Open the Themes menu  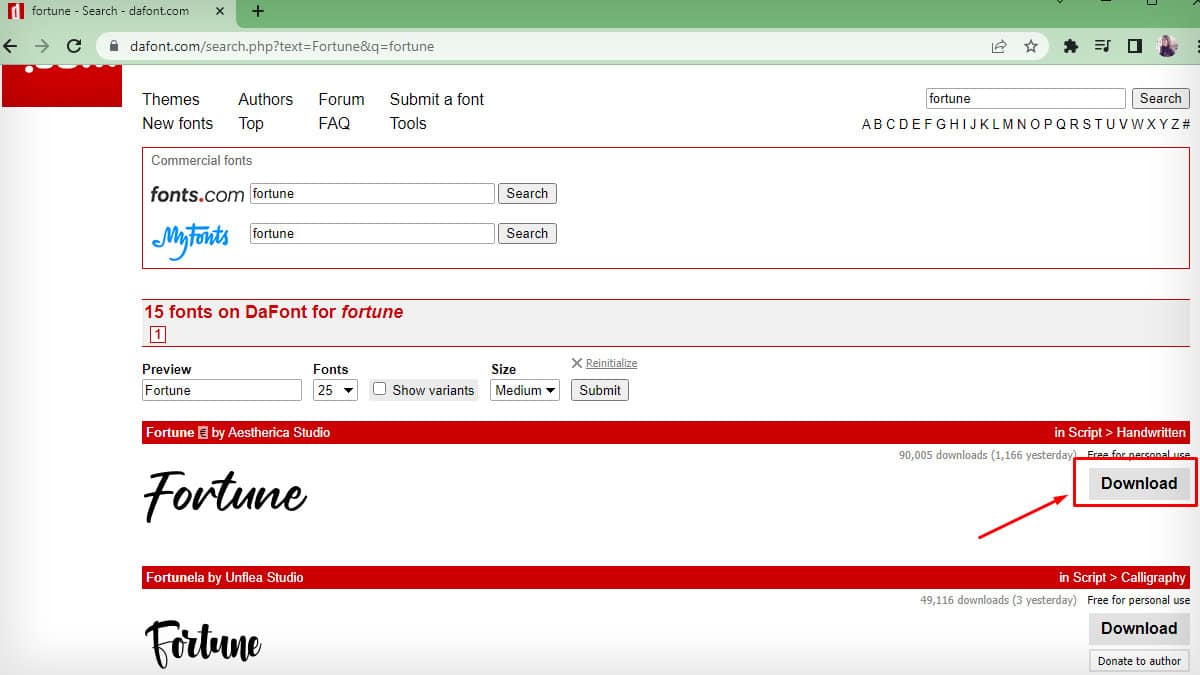171,99
